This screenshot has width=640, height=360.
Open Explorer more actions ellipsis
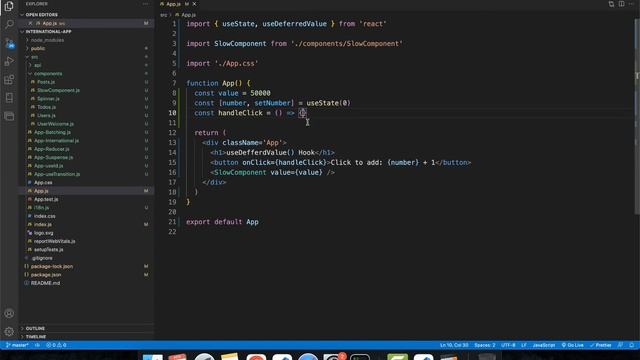[x=145, y=4]
